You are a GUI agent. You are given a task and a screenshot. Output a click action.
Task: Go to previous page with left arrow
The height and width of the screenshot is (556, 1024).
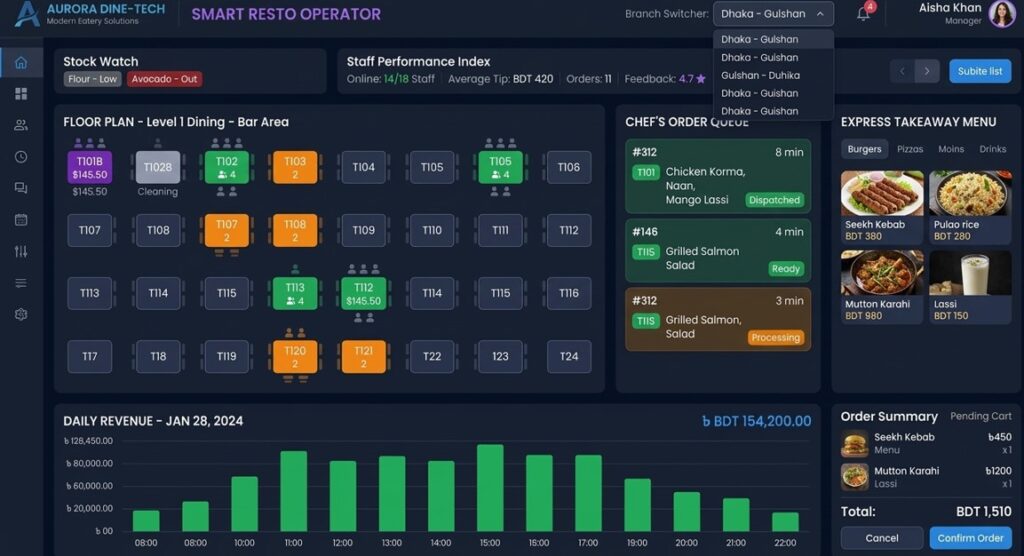coord(902,71)
